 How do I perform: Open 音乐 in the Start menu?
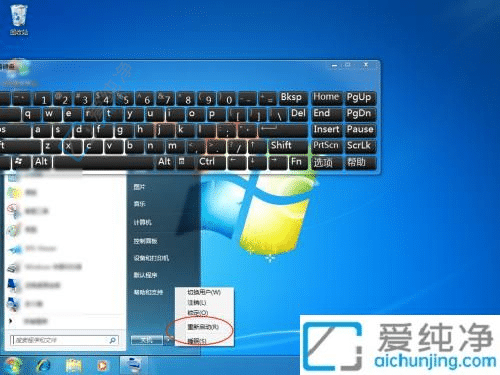[139, 204]
